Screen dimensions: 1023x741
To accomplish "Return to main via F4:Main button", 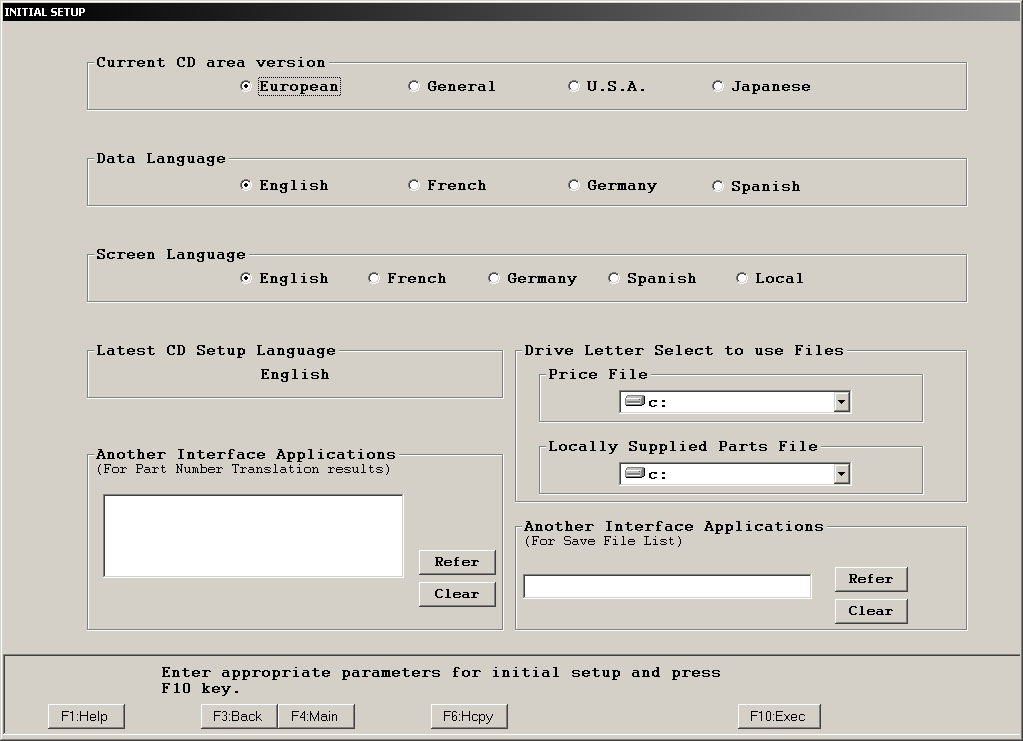I will click(315, 716).
